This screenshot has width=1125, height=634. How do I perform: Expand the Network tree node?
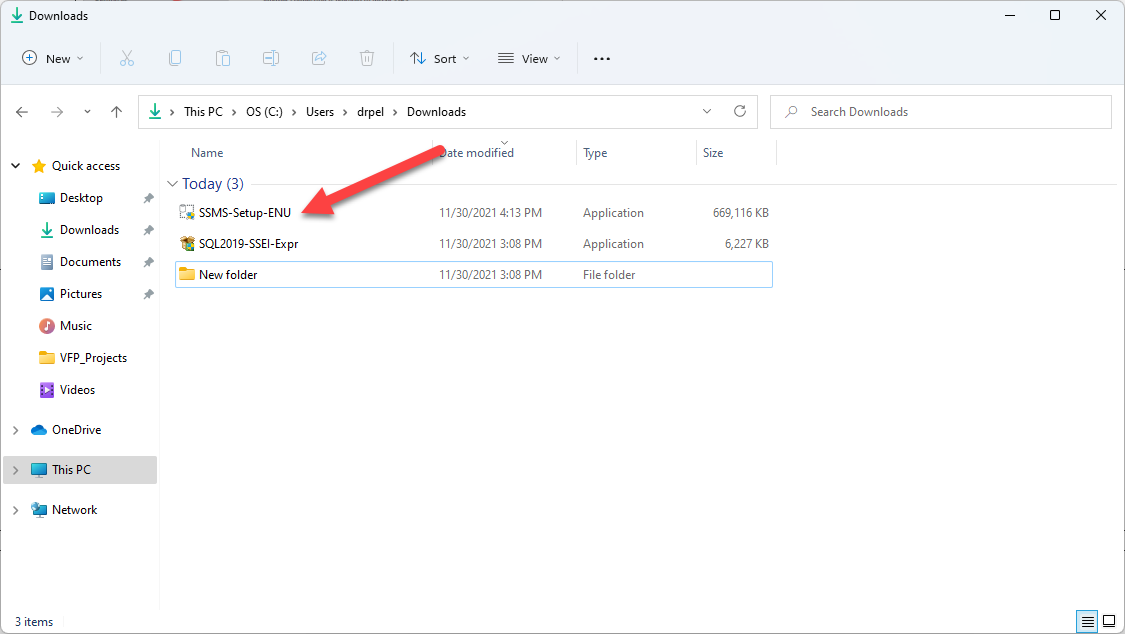point(15,510)
